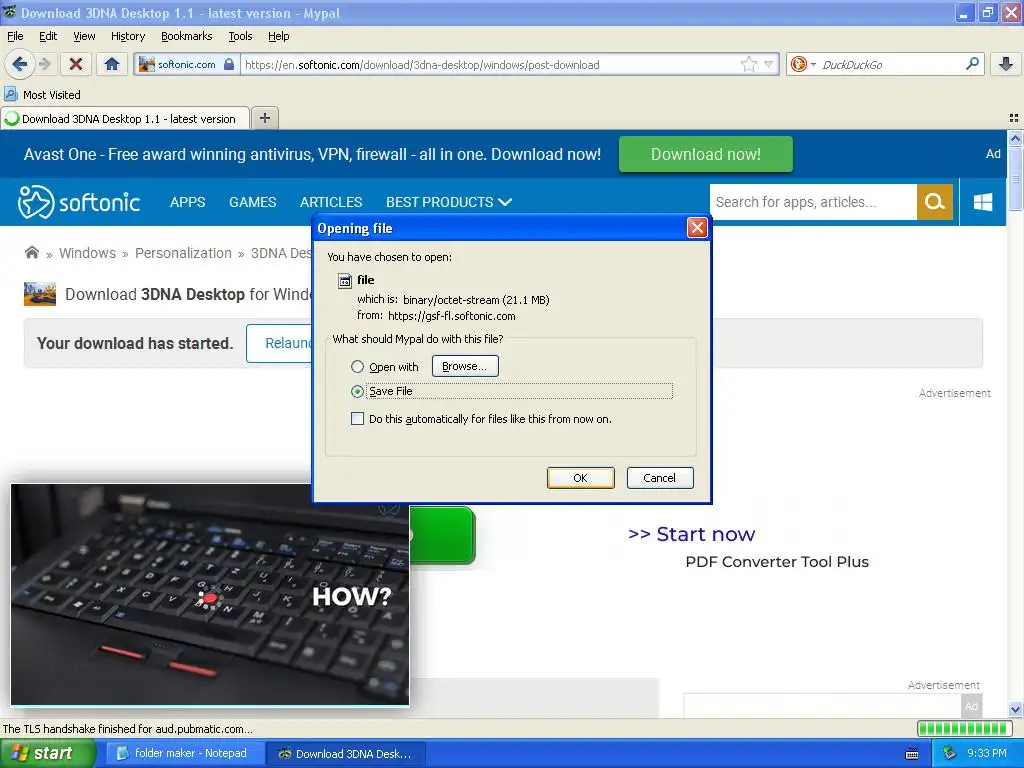Click the Windows platform icon in Softonic header
Image resolution: width=1024 pixels, height=768 pixels.
point(982,202)
